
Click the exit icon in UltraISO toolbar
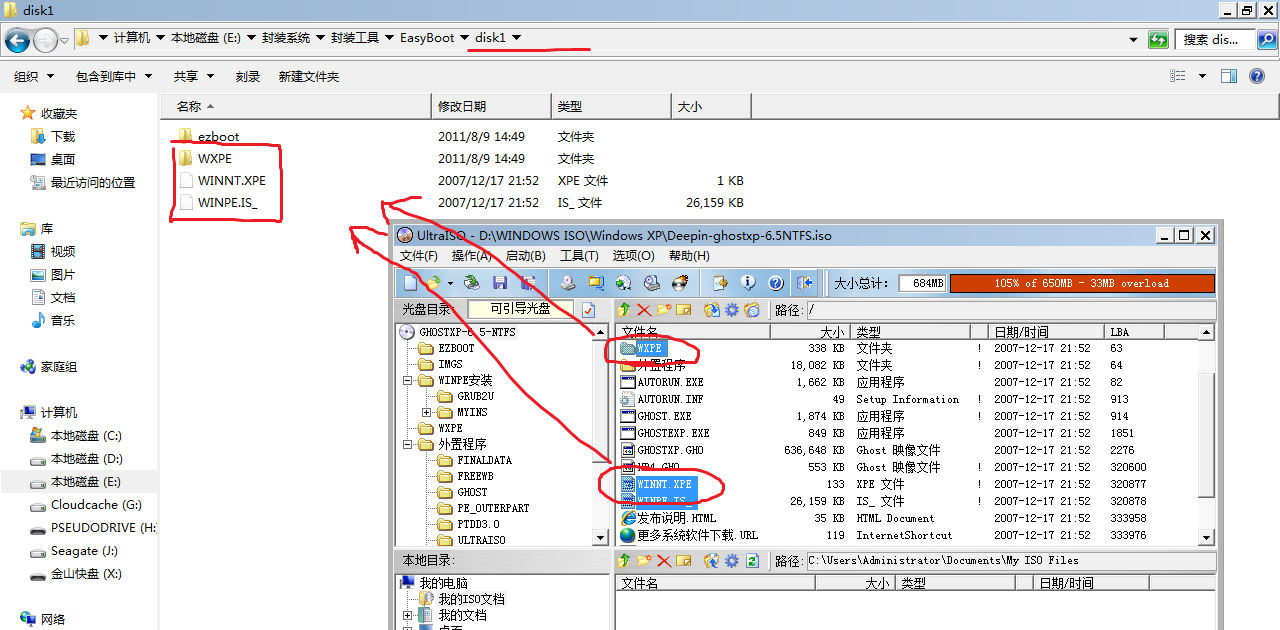pos(804,283)
